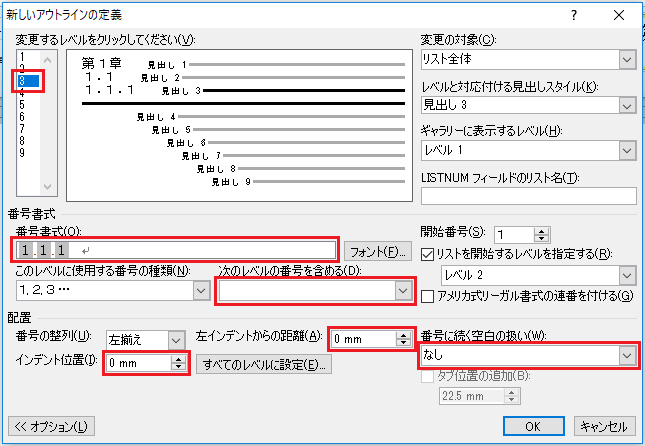Image resolution: width=645 pixels, height=446 pixels.
Task: Close the dialog with the X button
Action: pyautogui.click(x=619, y=15)
